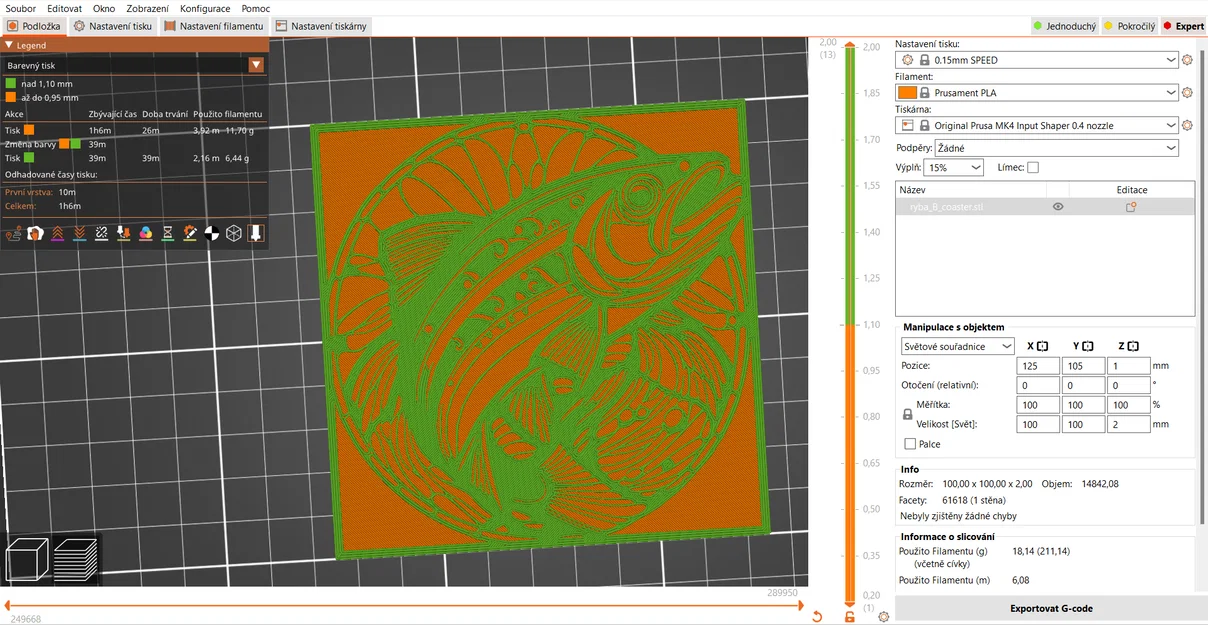This screenshot has height=625, width=1208.
Task: Toggle the vertical slider lock icon
Action: coord(850,616)
